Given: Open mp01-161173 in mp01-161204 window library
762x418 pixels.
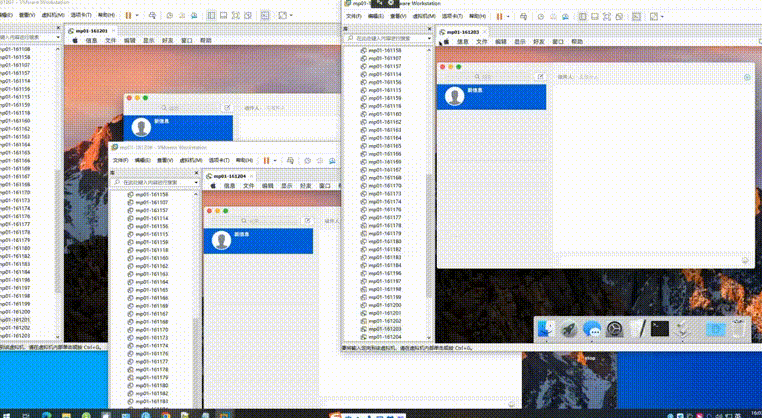Looking at the screenshot, I should [151, 337].
